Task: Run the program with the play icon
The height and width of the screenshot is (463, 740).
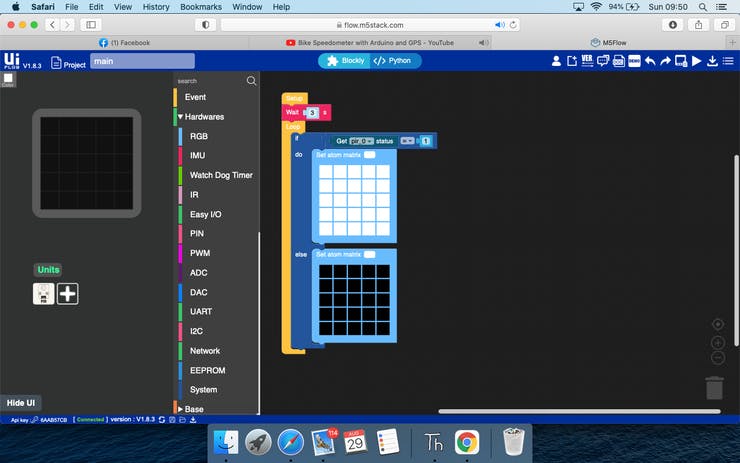Action: (697, 61)
